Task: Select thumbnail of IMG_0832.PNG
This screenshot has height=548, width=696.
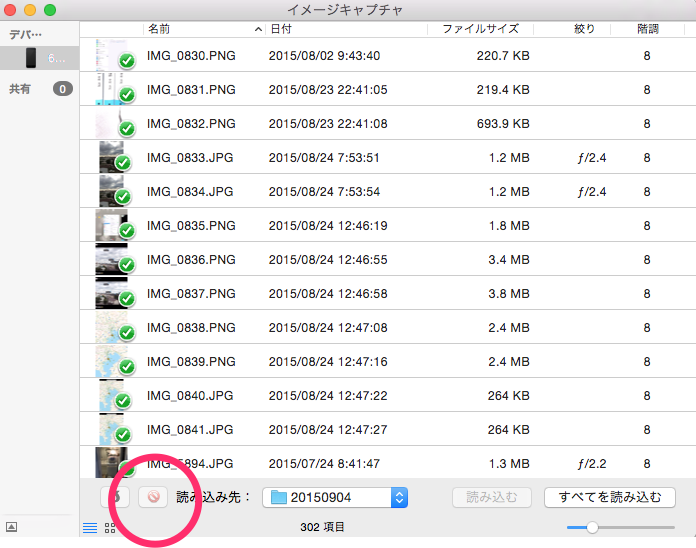Action: pyautogui.click(x=112, y=123)
